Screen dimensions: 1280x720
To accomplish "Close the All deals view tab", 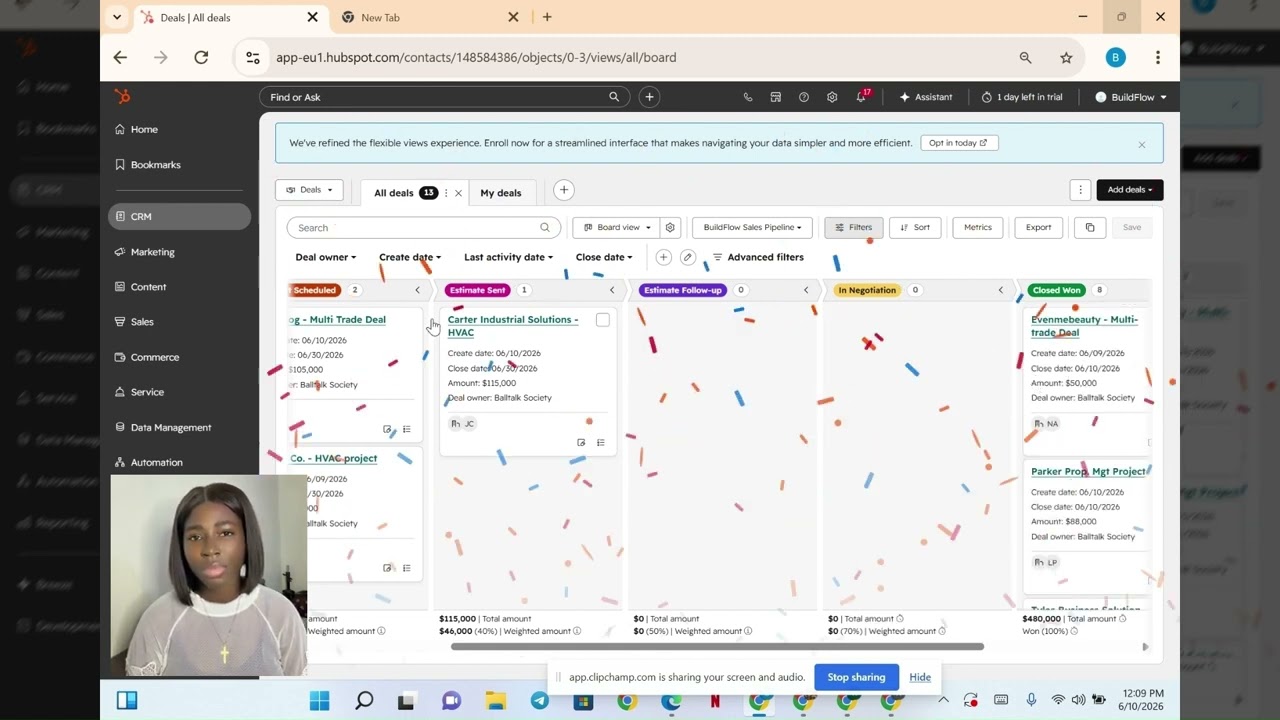I will [x=459, y=193].
